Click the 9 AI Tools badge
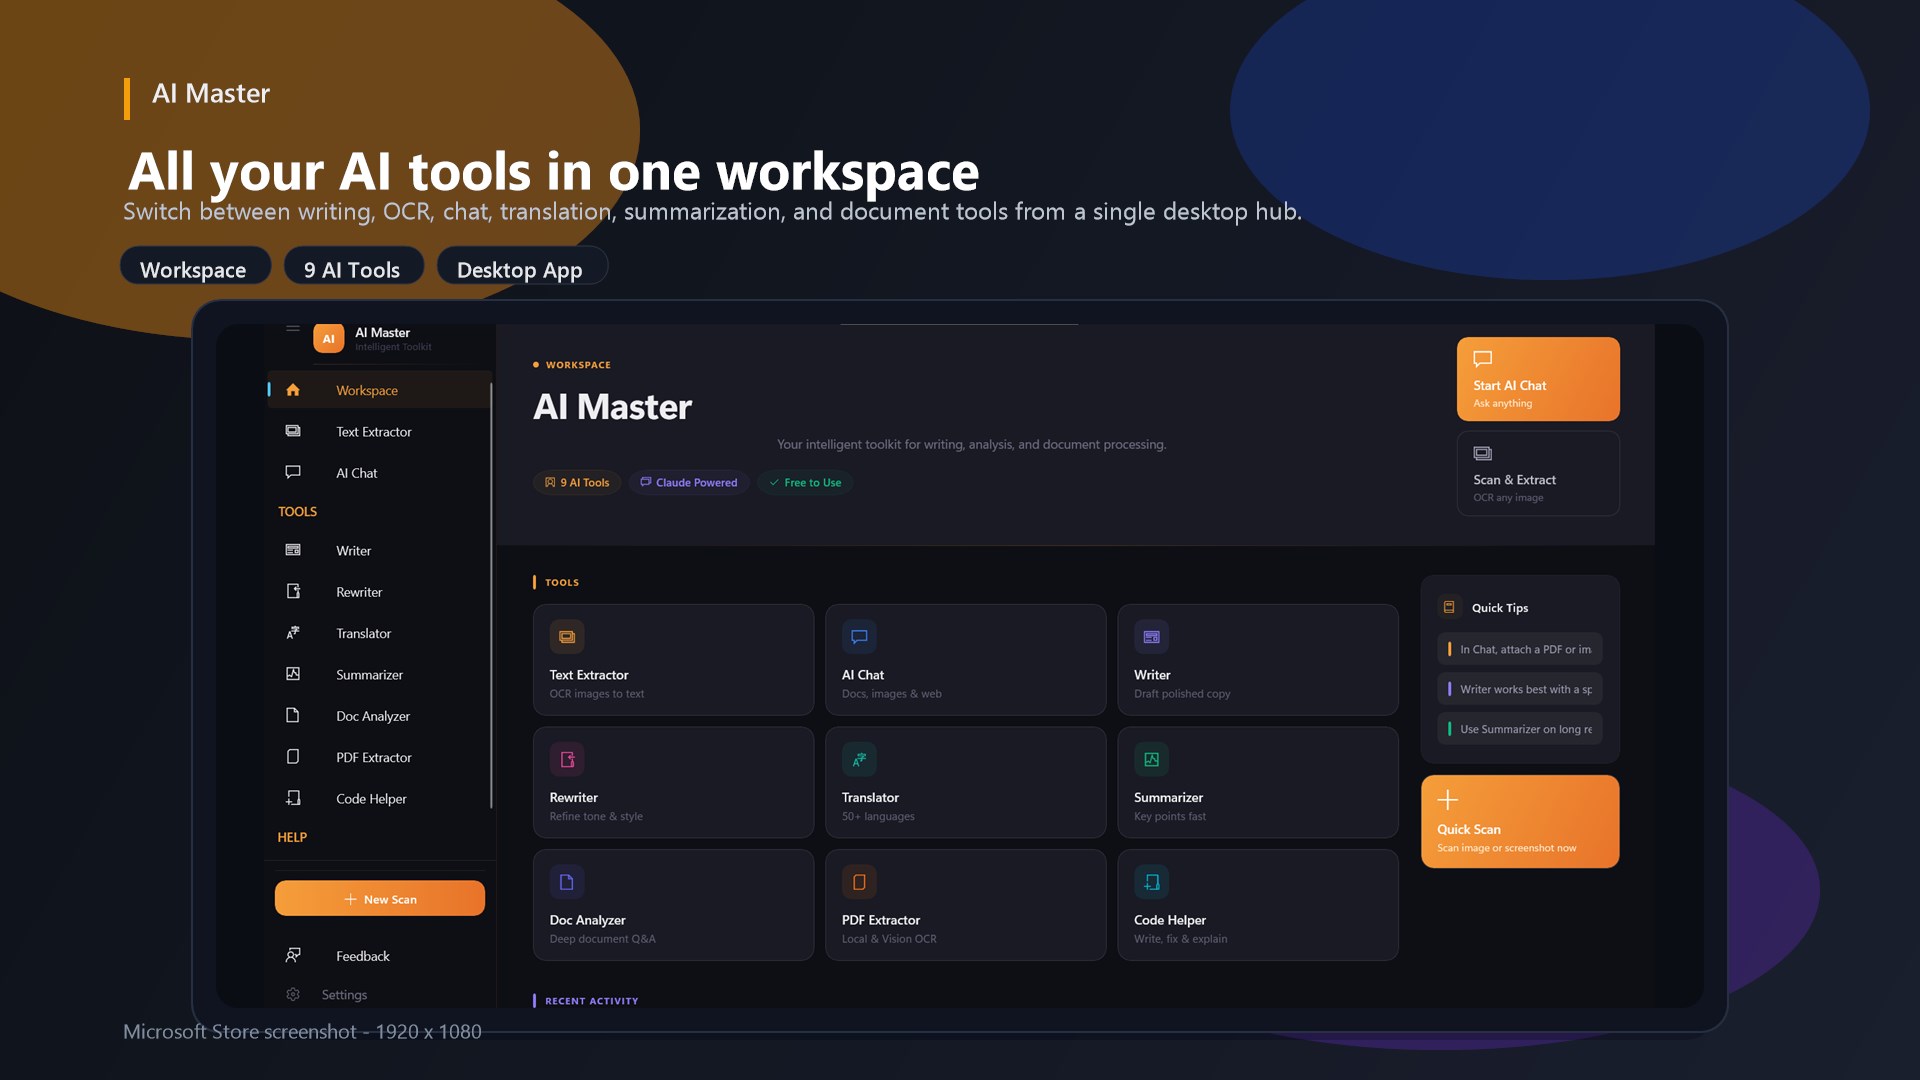 (x=577, y=482)
